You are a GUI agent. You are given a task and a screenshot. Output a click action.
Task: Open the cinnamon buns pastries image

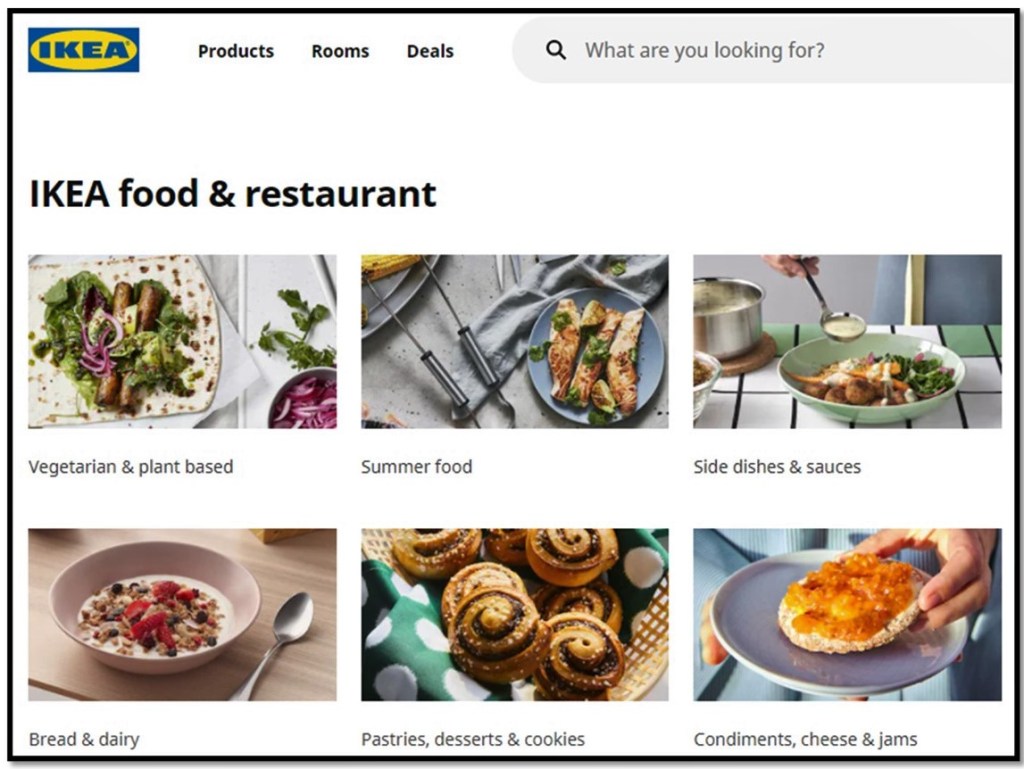(x=514, y=614)
